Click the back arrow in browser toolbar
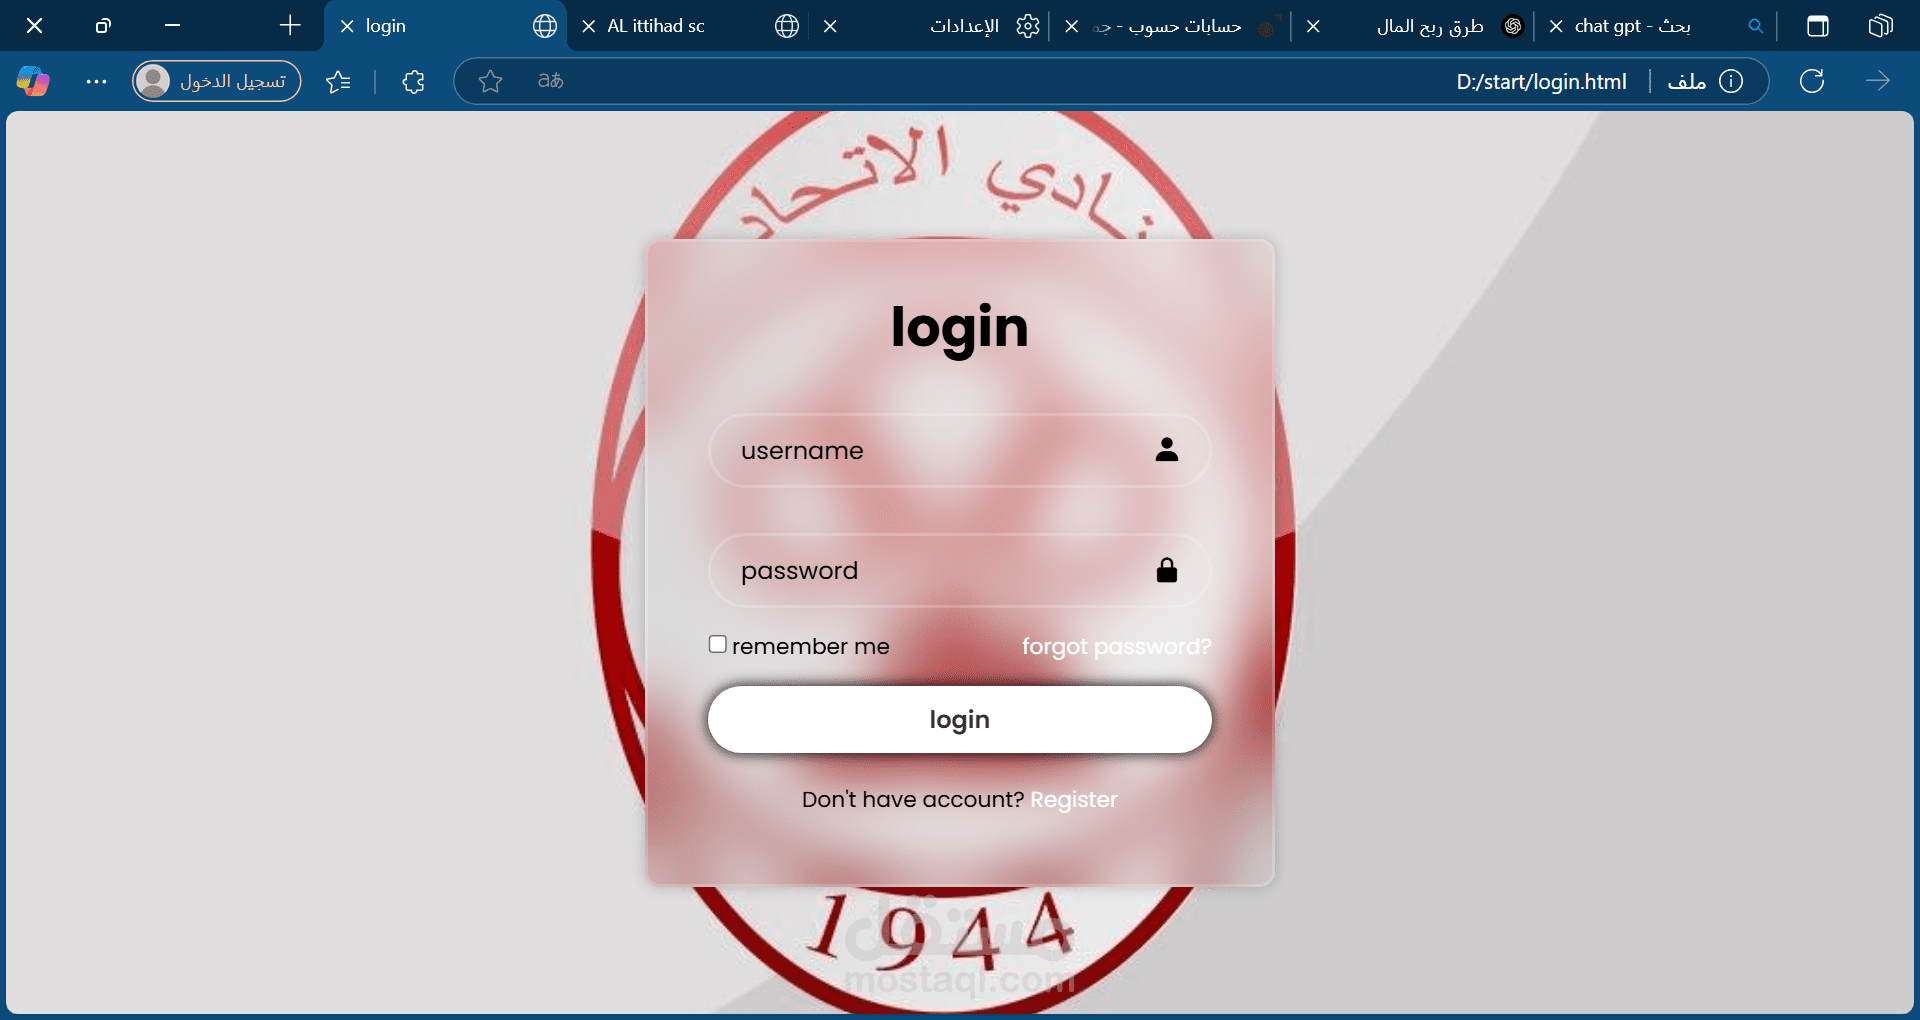The image size is (1920, 1020). [1877, 81]
